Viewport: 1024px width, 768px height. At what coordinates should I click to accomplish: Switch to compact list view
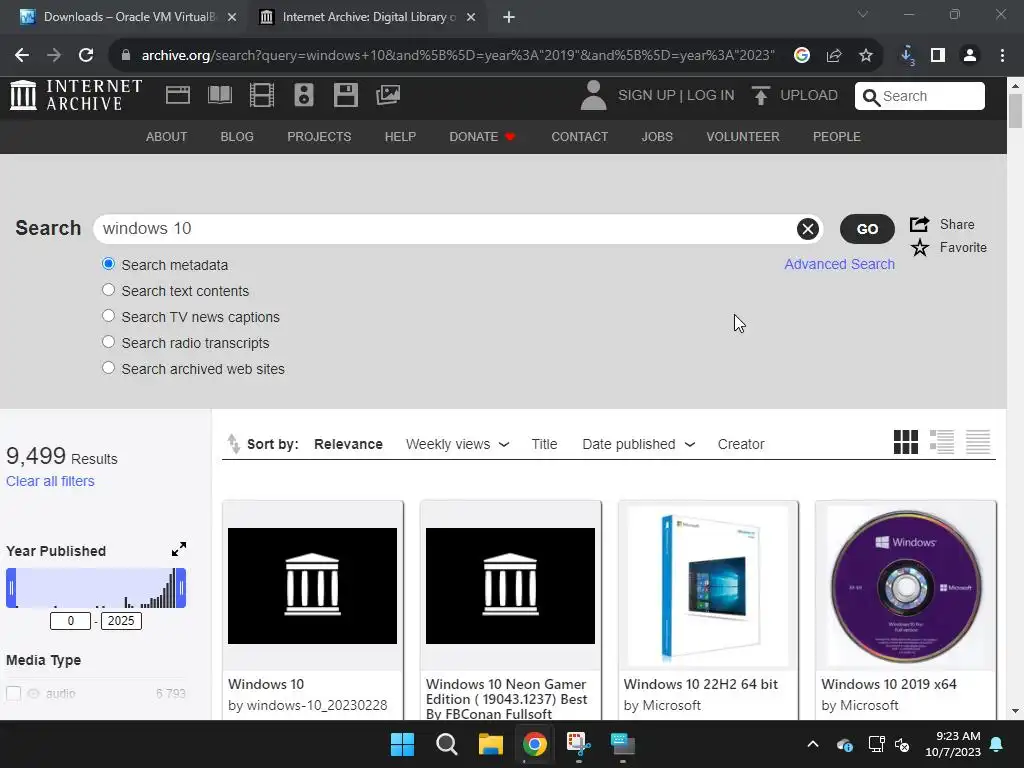click(978, 442)
